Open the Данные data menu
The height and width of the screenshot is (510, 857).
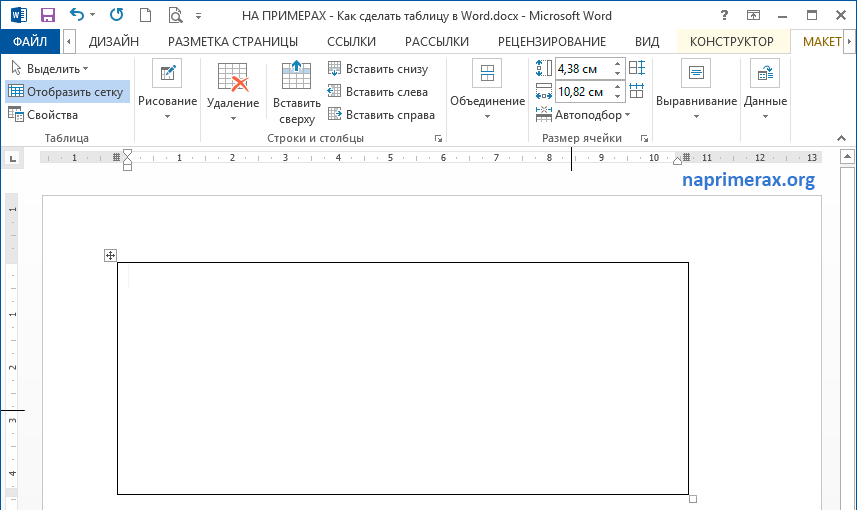pos(765,89)
